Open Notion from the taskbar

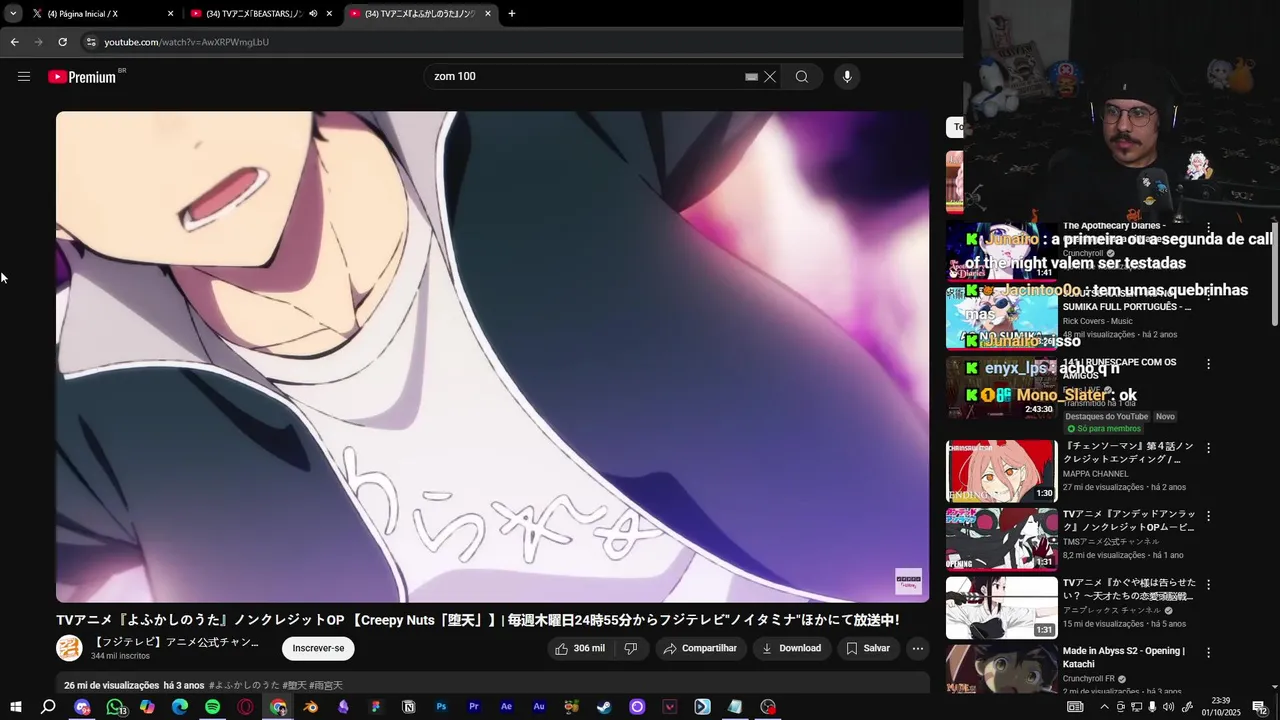pos(408,707)
